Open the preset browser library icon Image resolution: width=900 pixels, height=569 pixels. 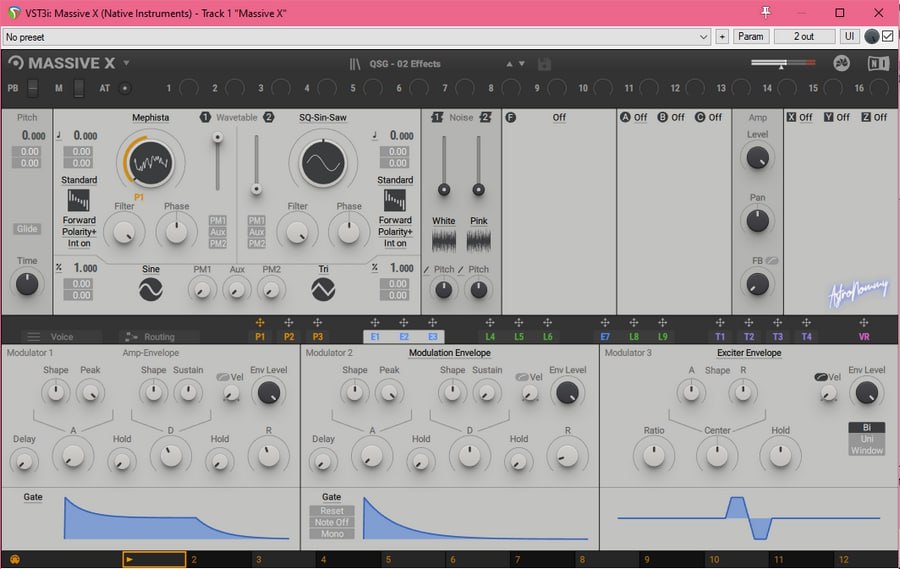click(x=354, y=64)
